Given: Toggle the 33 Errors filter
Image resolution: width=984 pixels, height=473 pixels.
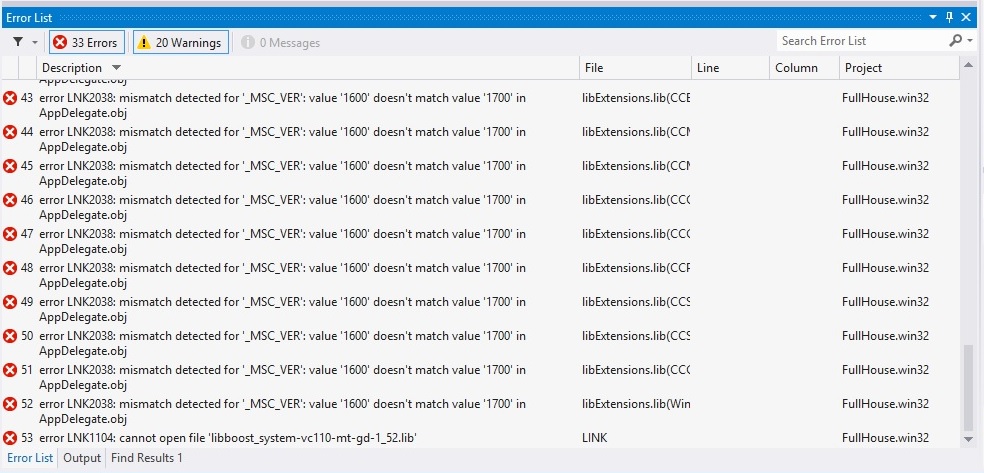Looking at the screenshot, I should [x=86, y=42].
